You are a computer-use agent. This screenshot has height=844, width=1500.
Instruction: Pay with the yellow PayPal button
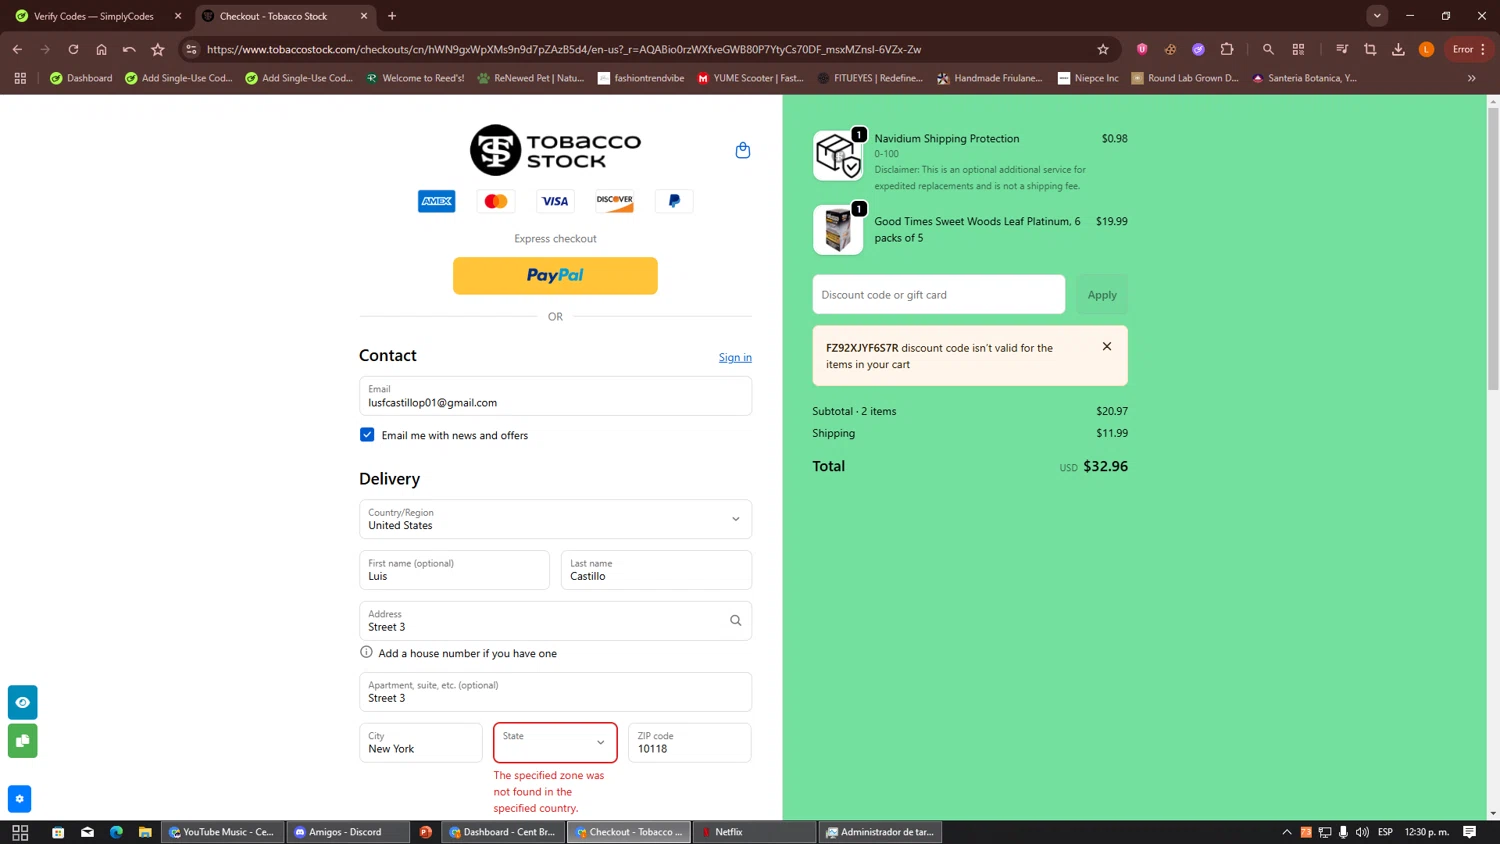555,276
